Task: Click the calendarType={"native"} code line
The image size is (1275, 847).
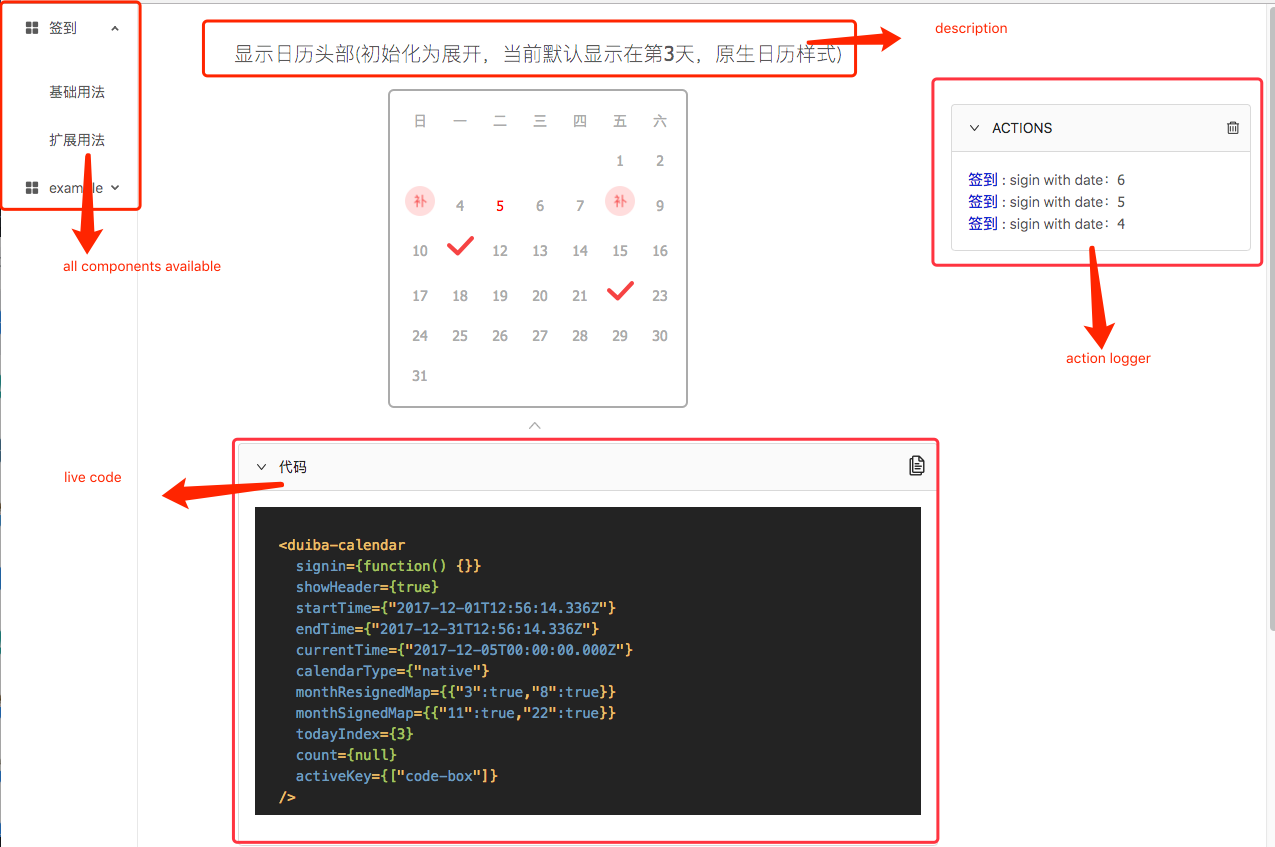Action: point(392,671)
